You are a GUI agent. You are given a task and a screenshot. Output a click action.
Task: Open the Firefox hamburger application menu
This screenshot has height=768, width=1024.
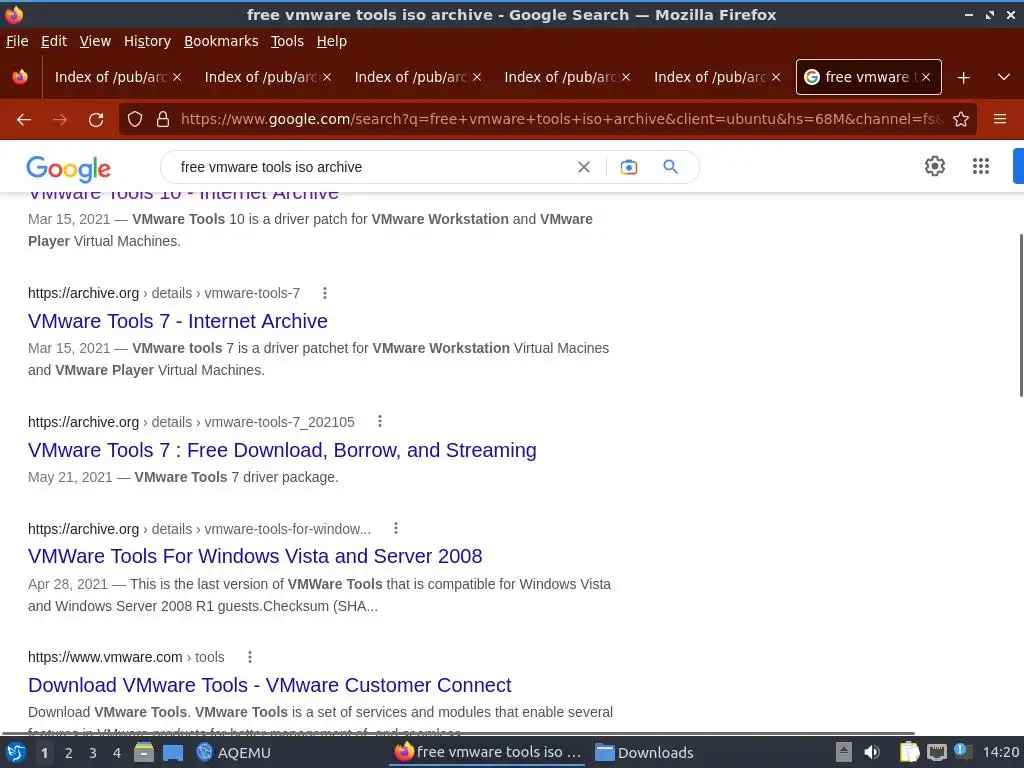pos(1000,119)
